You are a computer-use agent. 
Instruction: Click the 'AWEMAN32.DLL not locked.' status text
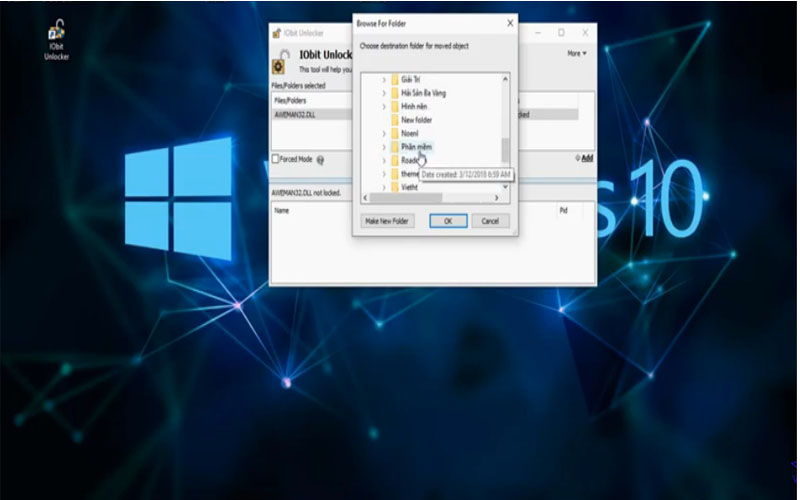(x=306, y=193)
